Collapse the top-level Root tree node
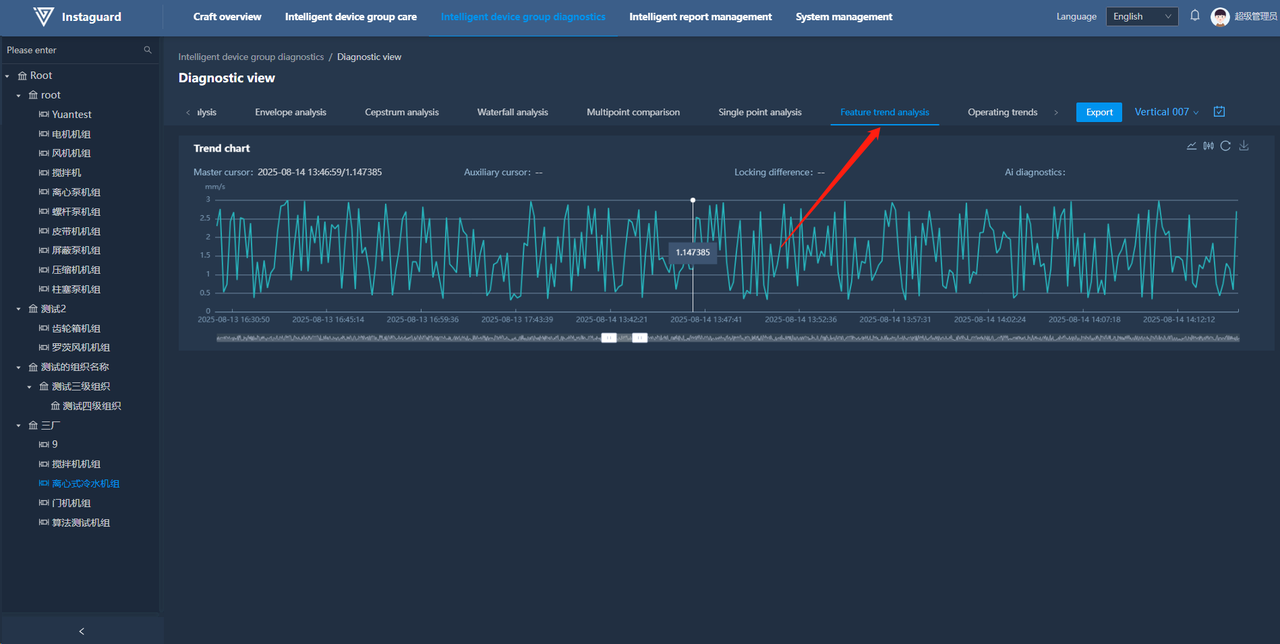The height and width of the screenshot is (644, 1280). [8, 76]
